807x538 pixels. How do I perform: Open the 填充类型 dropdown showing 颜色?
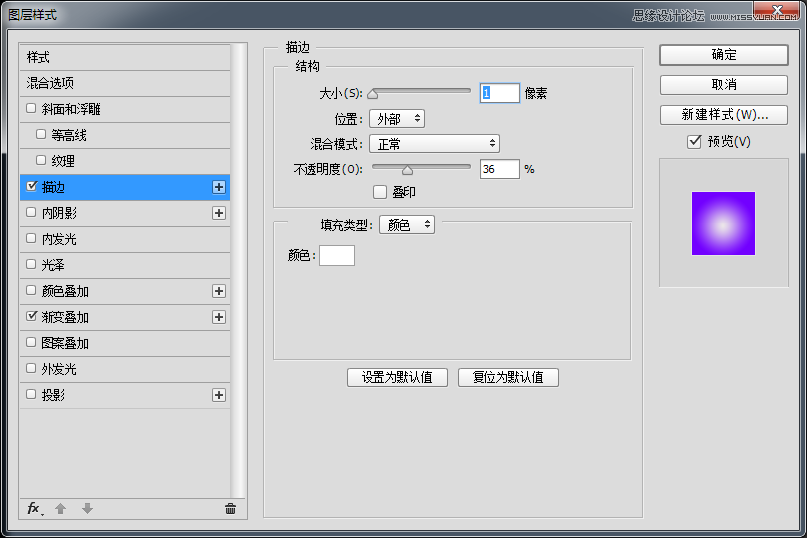407,224
